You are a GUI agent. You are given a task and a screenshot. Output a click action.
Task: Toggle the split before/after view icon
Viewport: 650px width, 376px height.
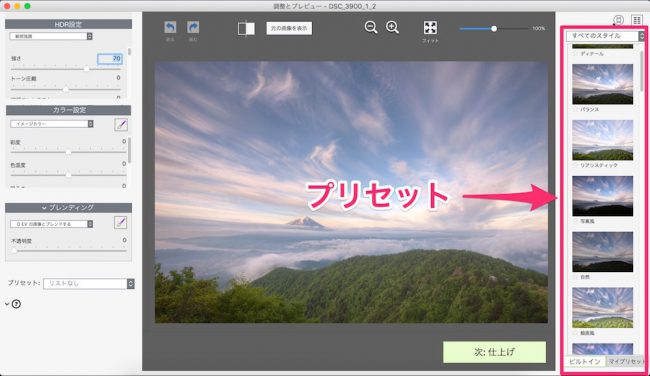point(246,29)
